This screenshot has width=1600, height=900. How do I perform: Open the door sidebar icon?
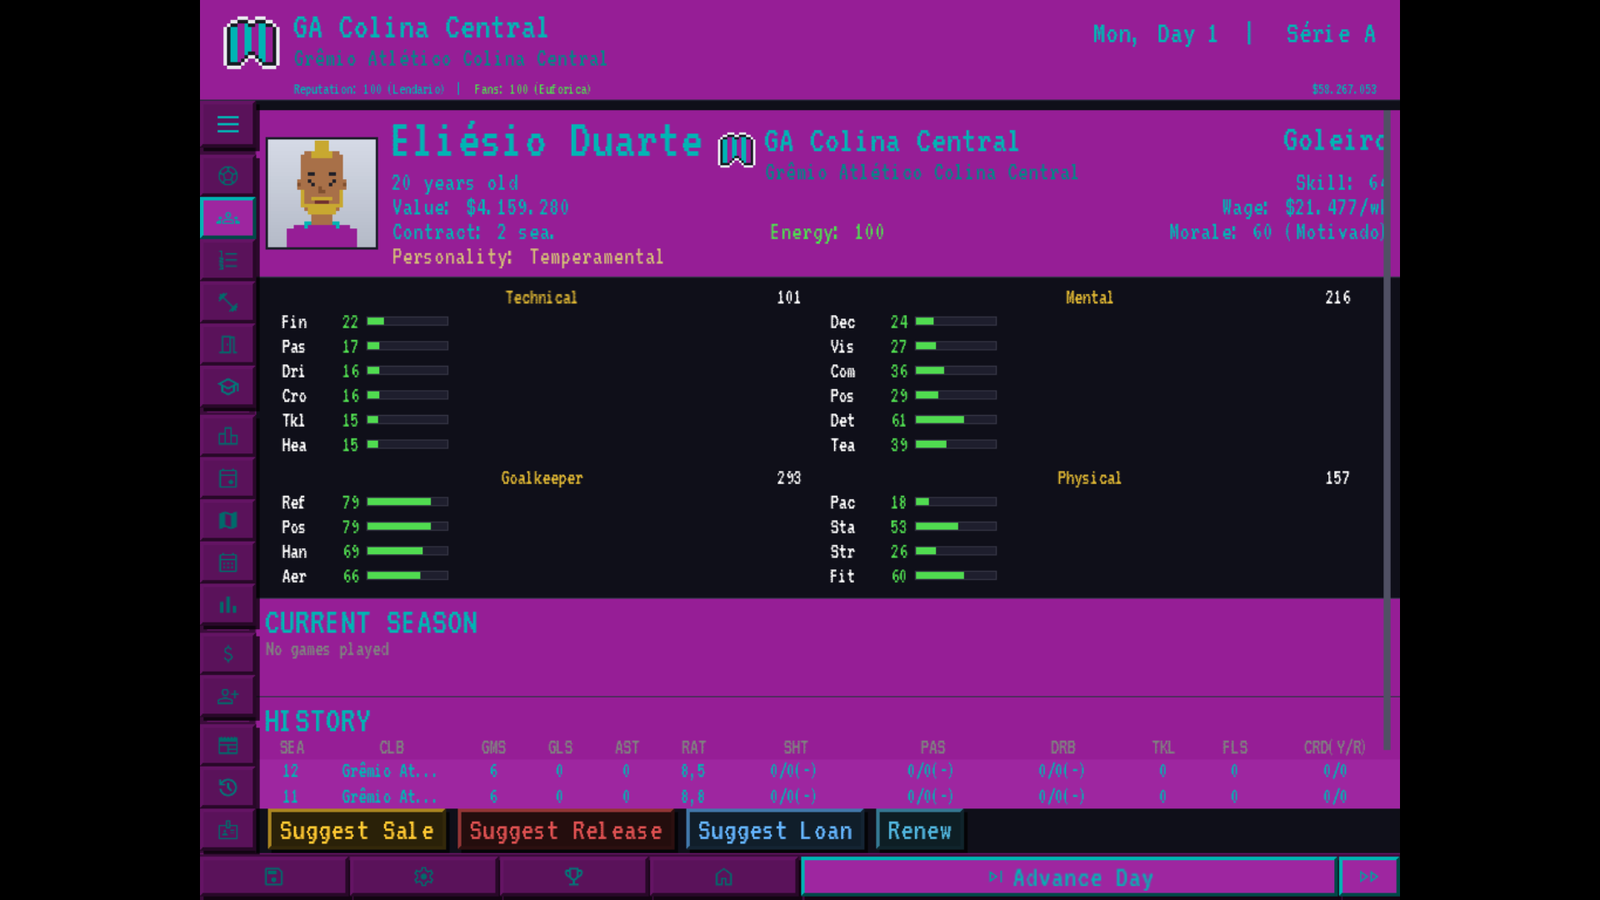[x=228, y=345]
